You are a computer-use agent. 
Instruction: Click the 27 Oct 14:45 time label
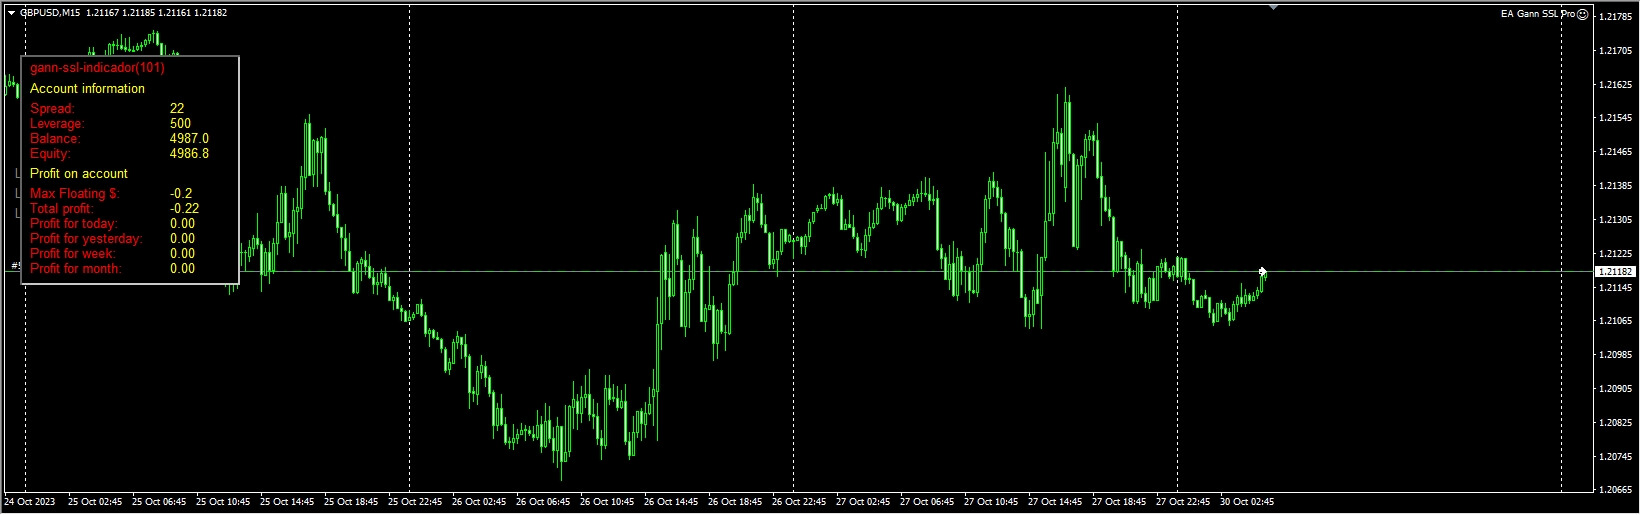pos(1055,502)
